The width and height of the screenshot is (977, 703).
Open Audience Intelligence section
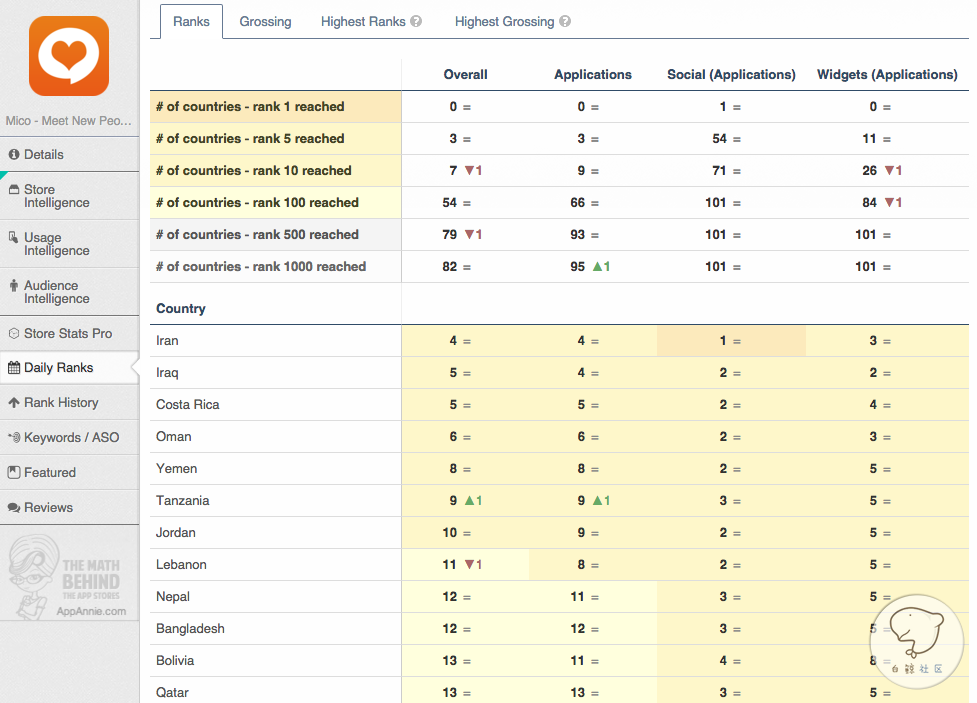click(x=56, y=292)
